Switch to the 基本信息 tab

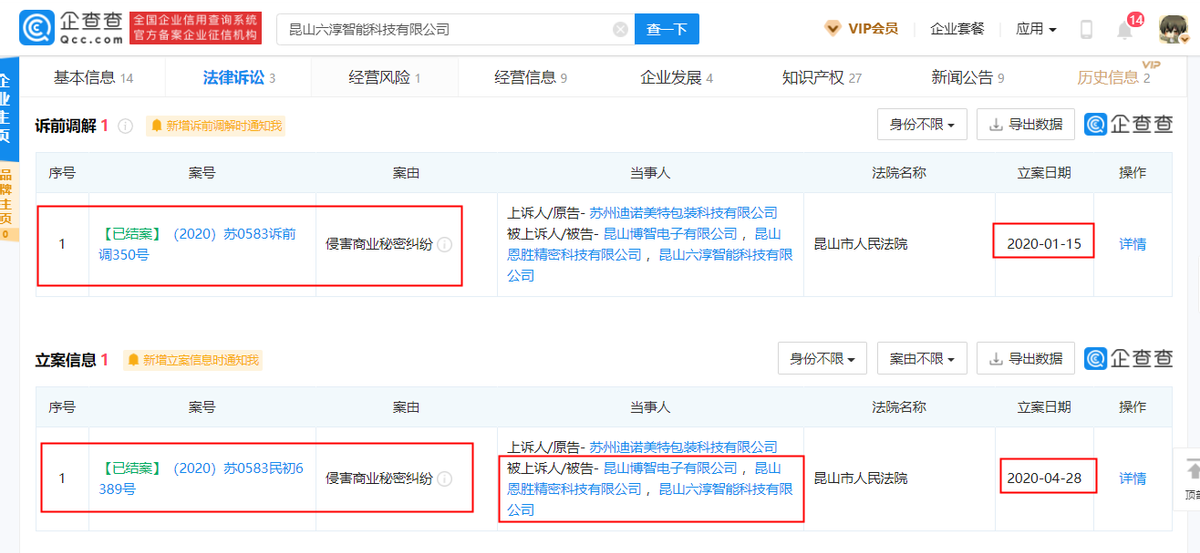[93, 77]
